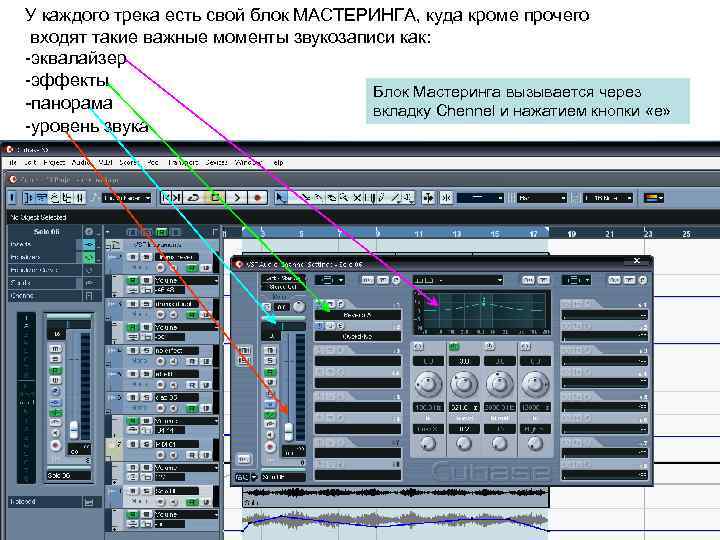Toggle Inserts state indicator in Inspector
This screenshot has height=540, width=720.
pos(89,244)
